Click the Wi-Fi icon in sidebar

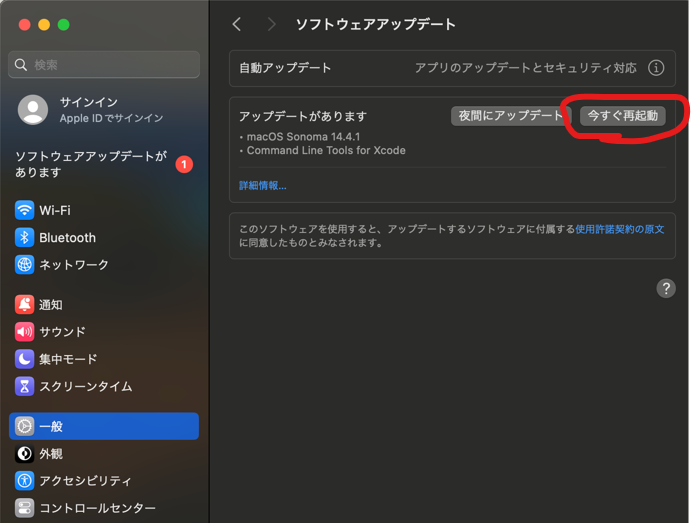point(24,210)
